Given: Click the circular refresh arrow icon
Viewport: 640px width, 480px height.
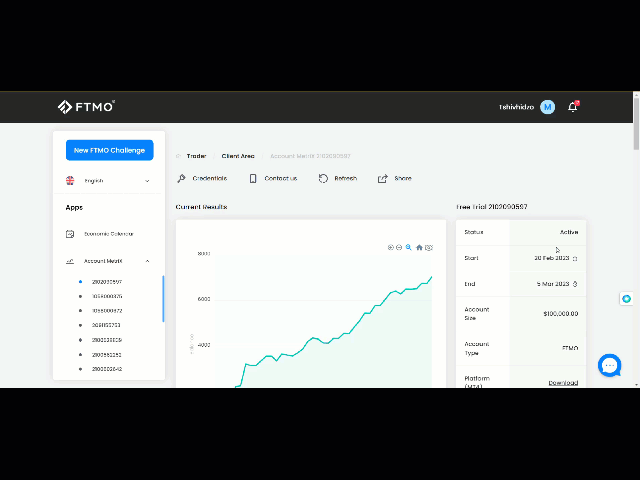Looking at the screenshot, I should tap(323, 178).
